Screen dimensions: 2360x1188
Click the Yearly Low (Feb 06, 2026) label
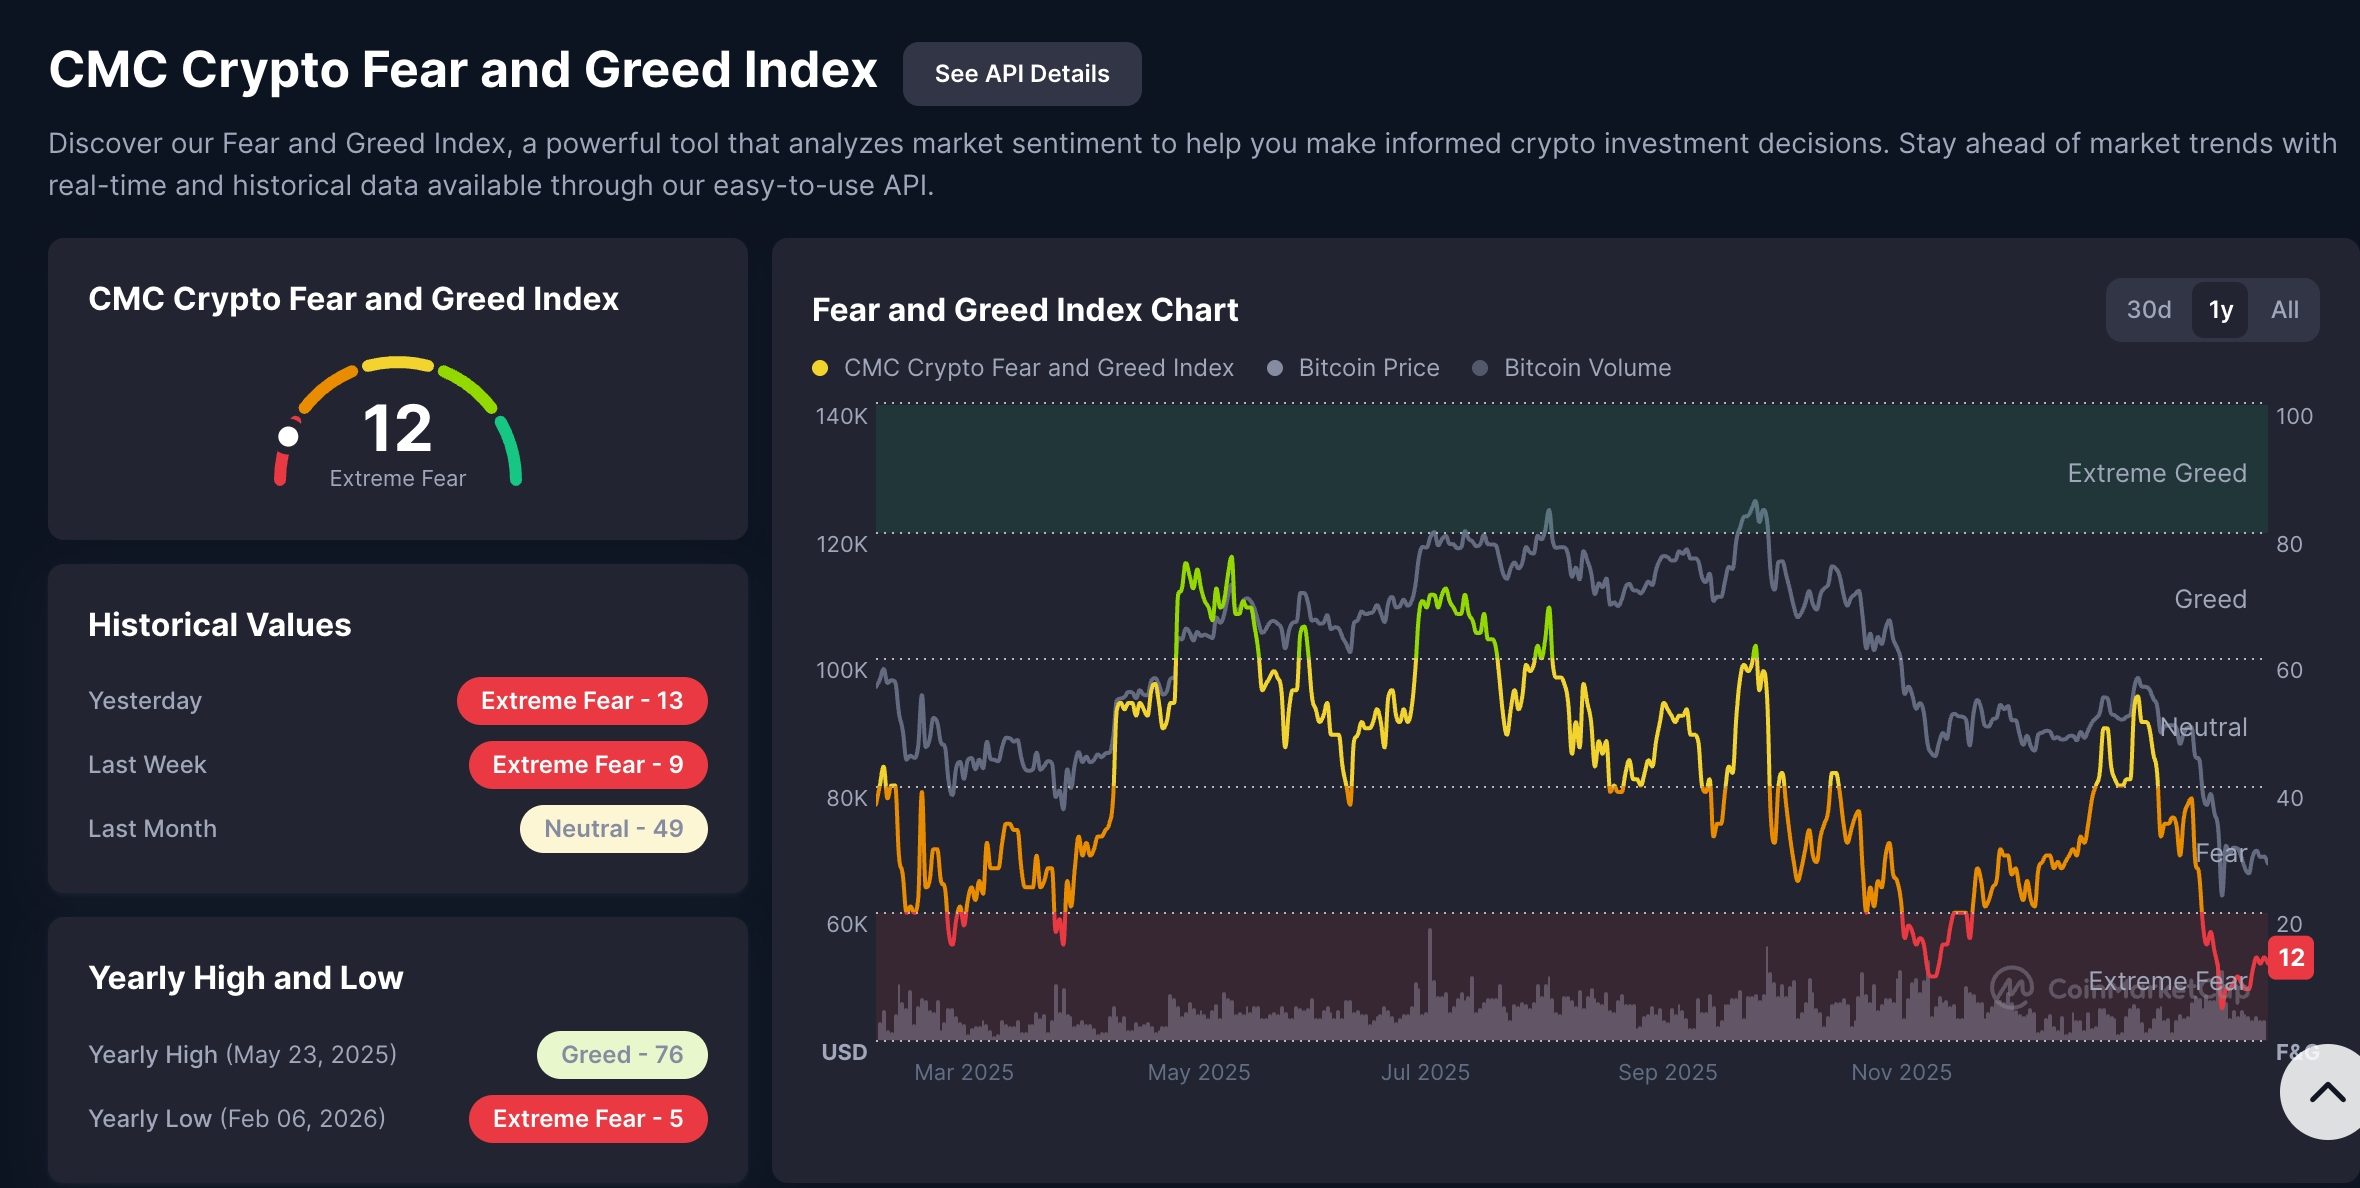(x=237, y=1119)
